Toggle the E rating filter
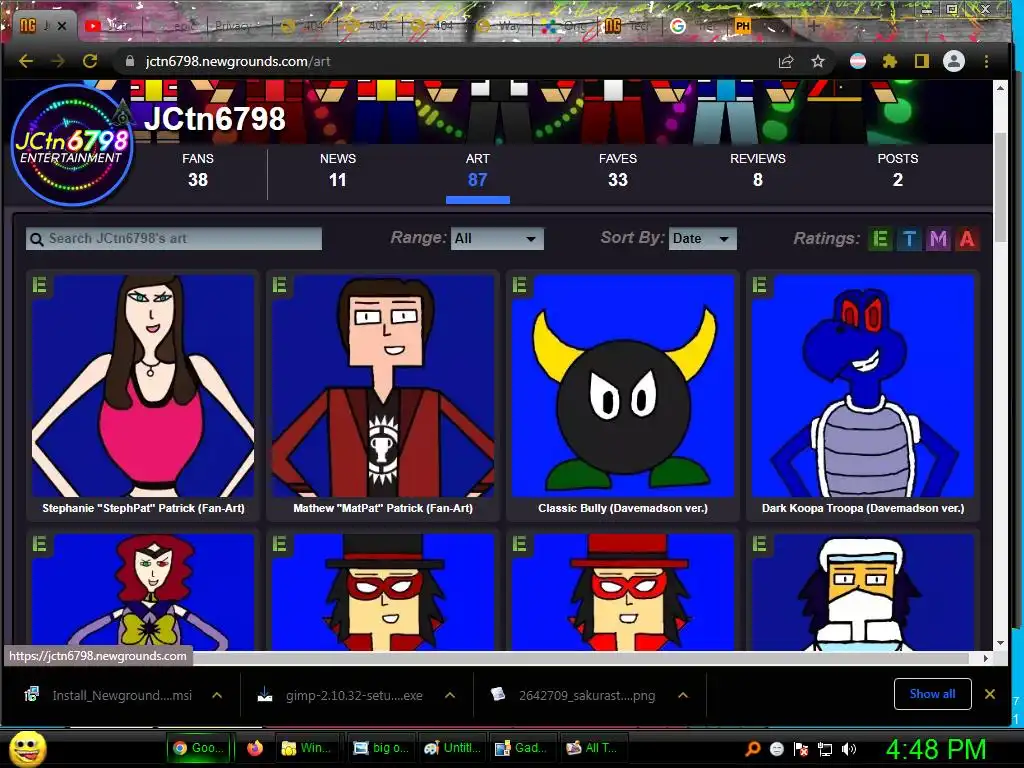This screenshot has height=768, width=1024. pos(880,239)
